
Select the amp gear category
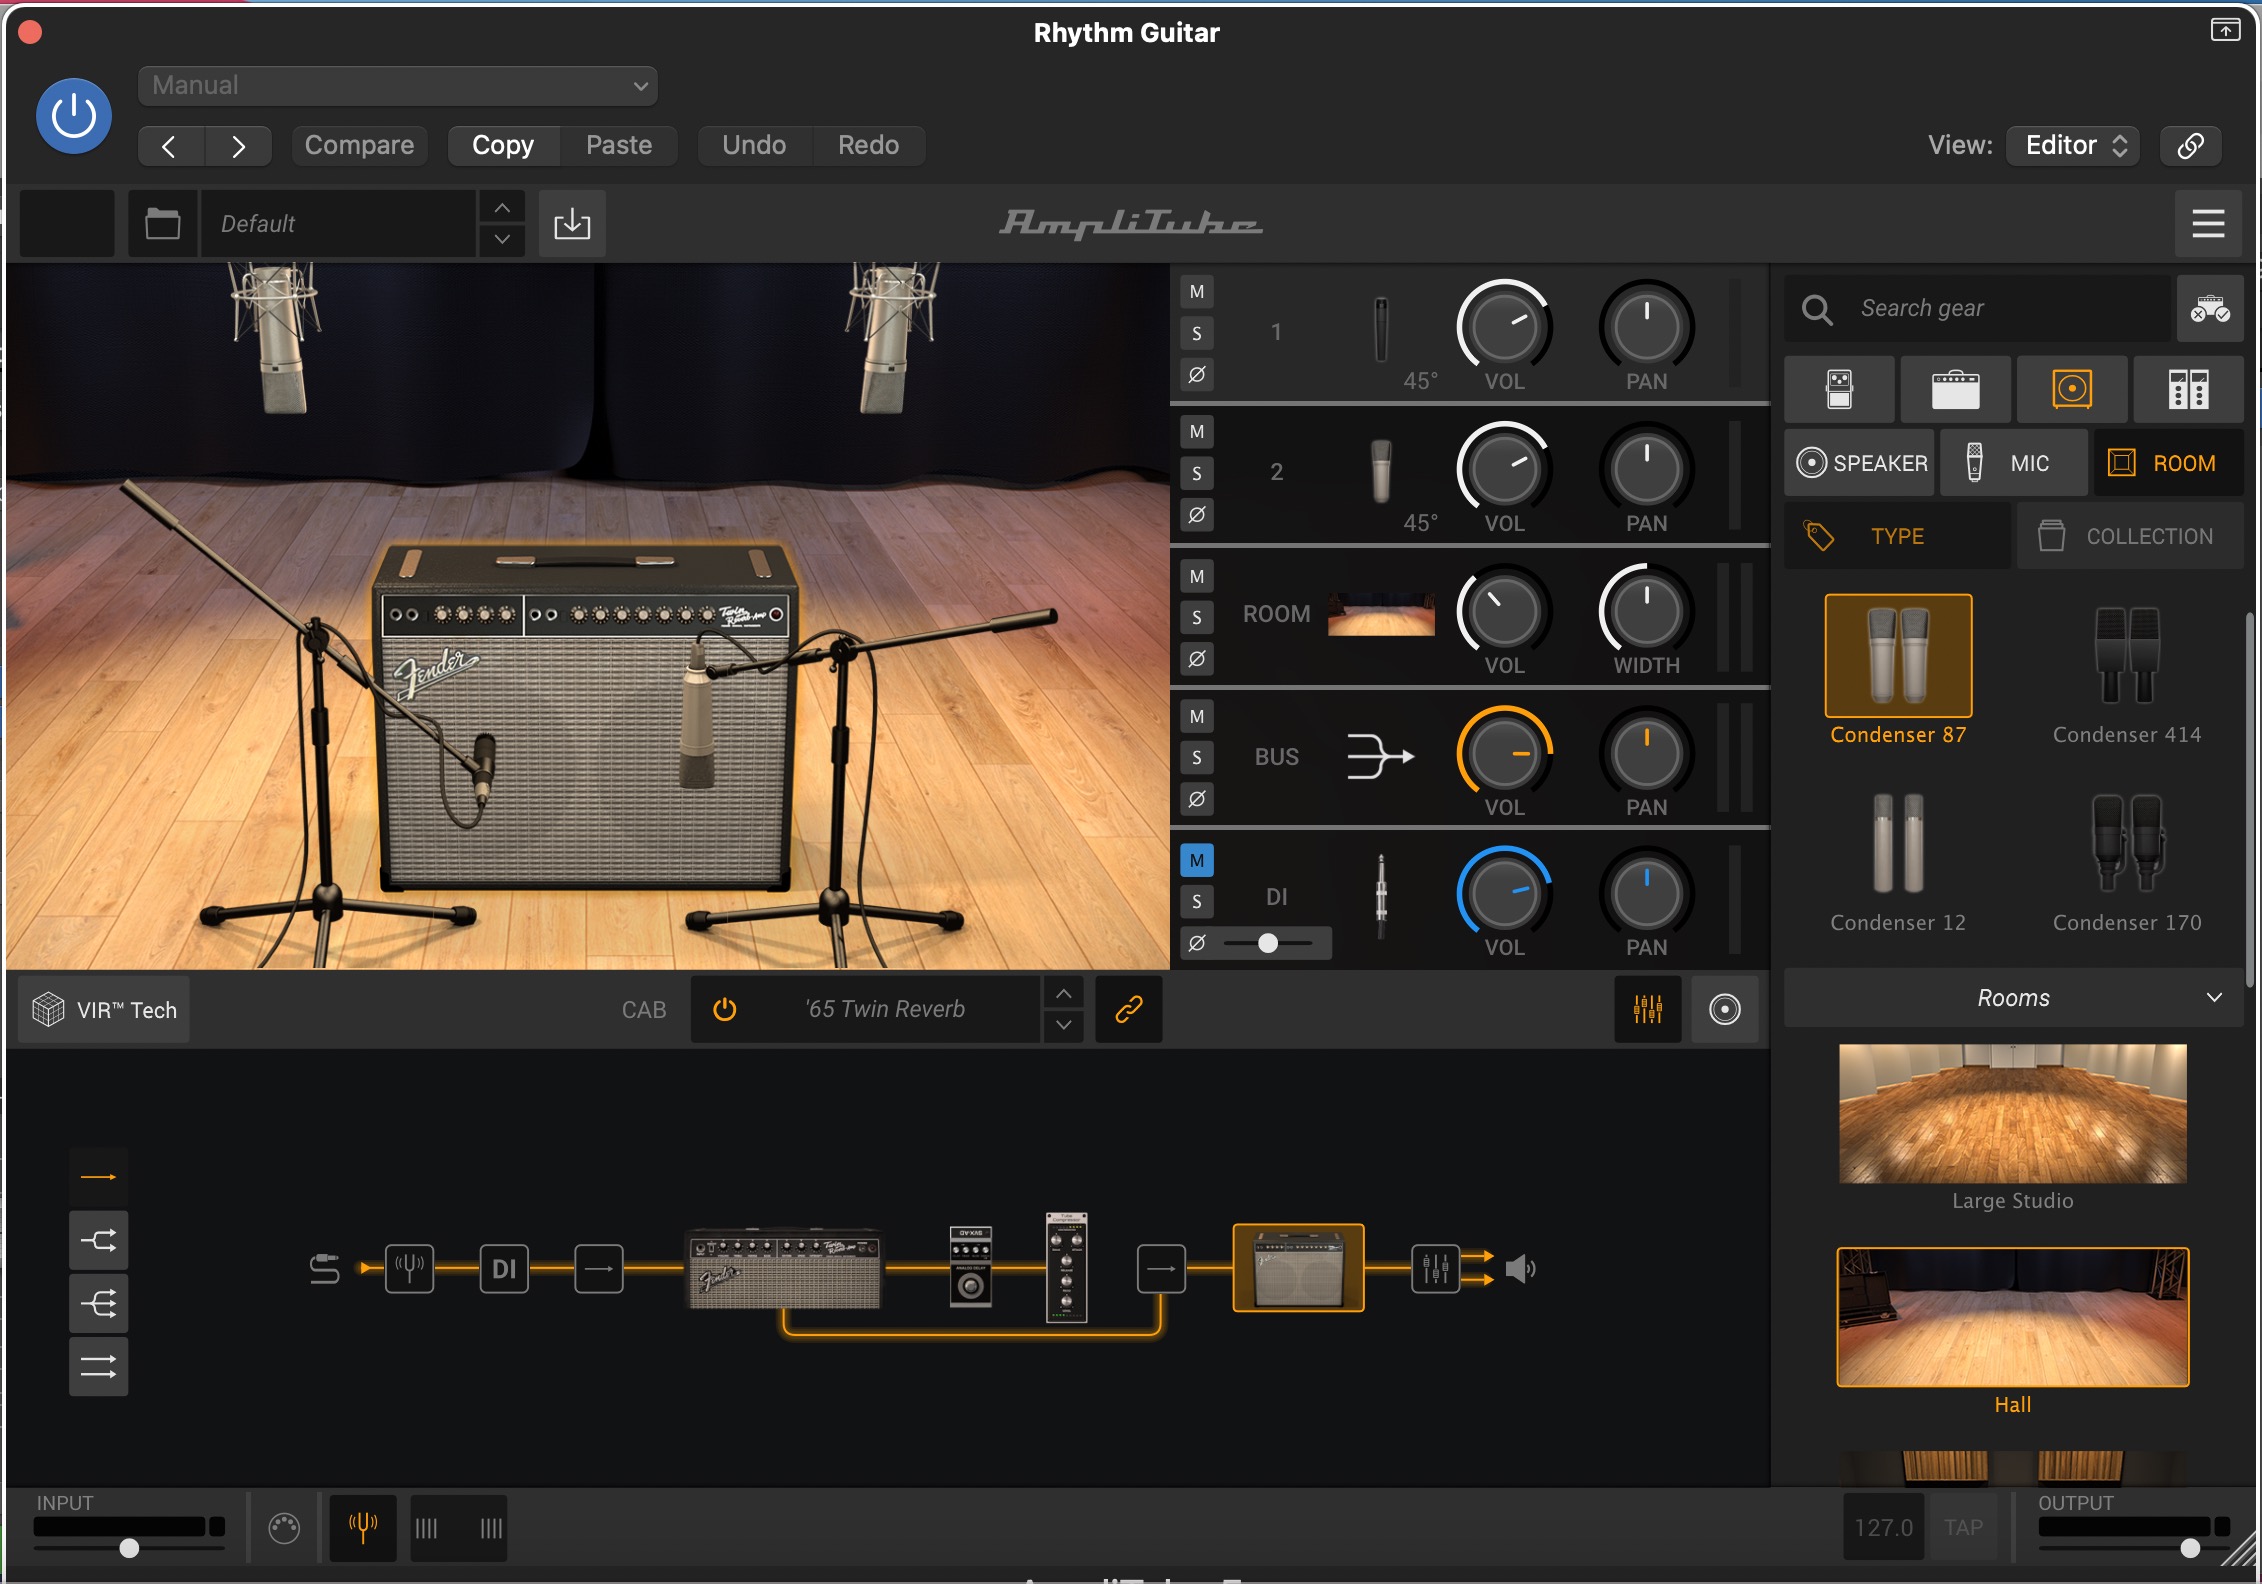(x=1955, y=390)
